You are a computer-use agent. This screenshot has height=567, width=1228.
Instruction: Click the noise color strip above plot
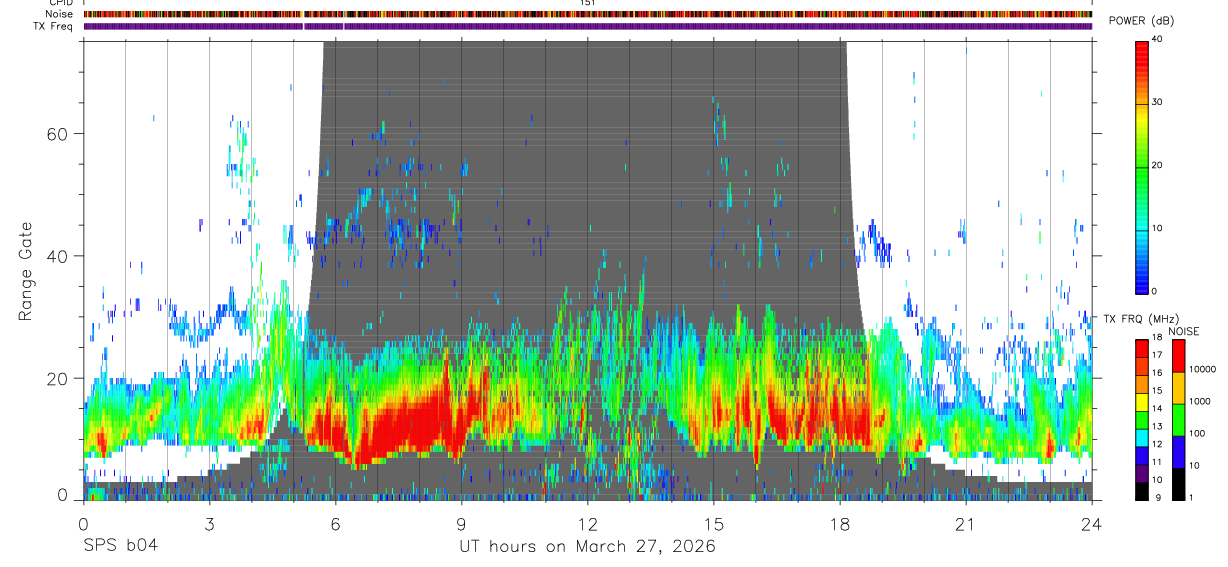pos(587,14)
